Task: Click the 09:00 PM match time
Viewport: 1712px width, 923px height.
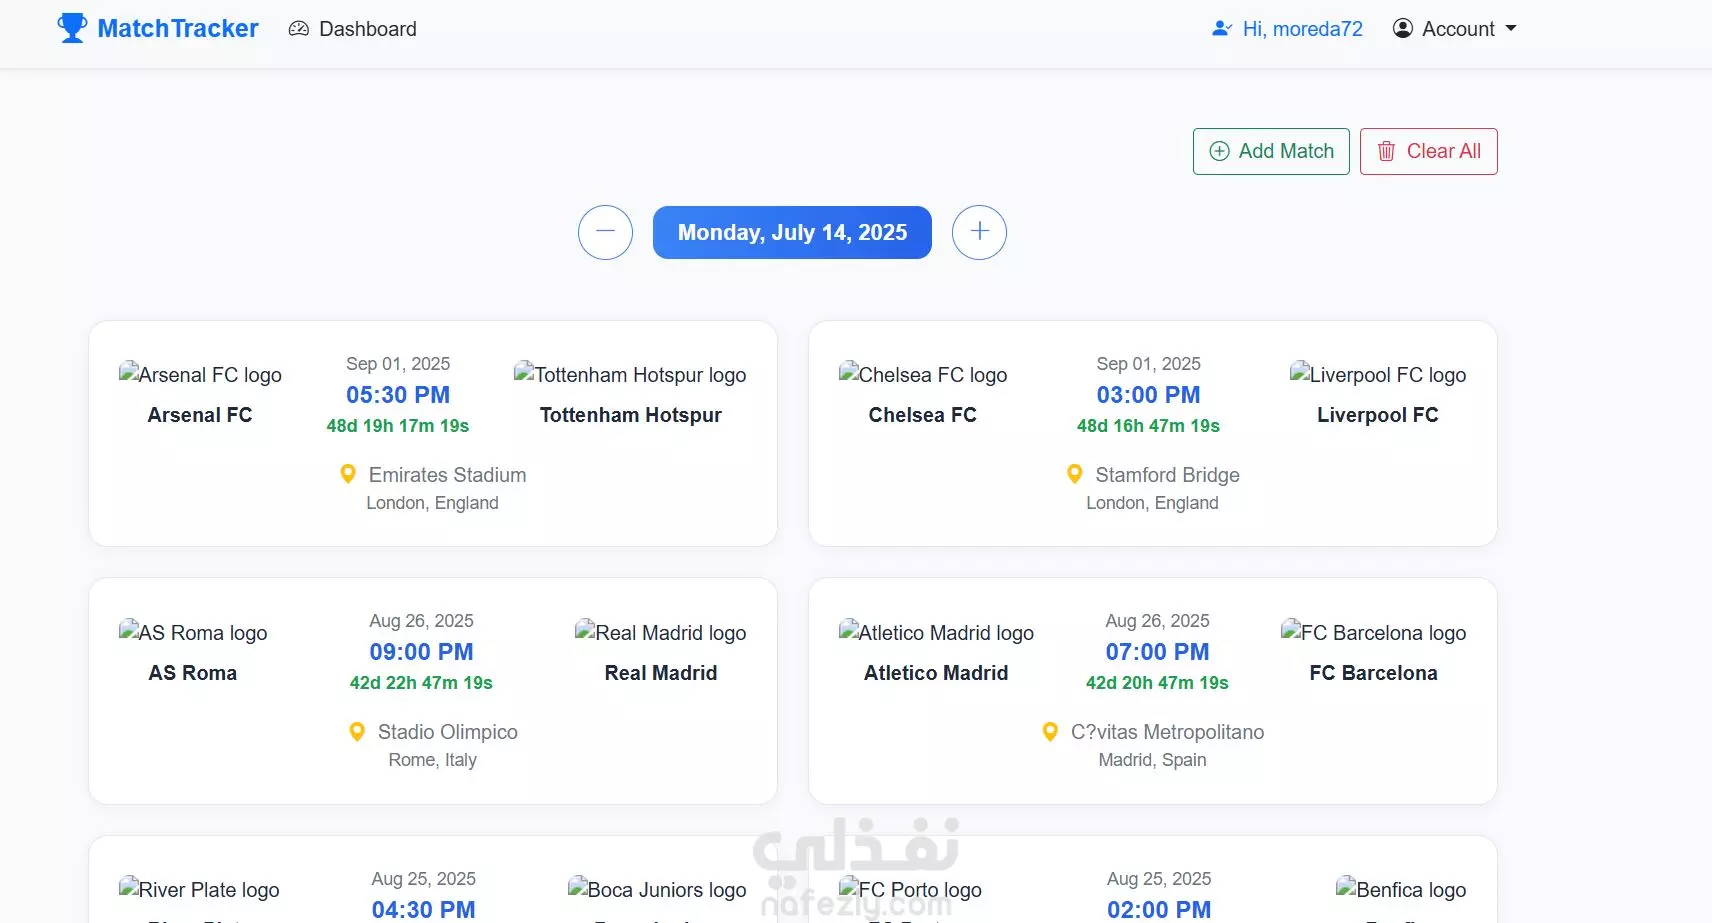Action: pos(421,652)
